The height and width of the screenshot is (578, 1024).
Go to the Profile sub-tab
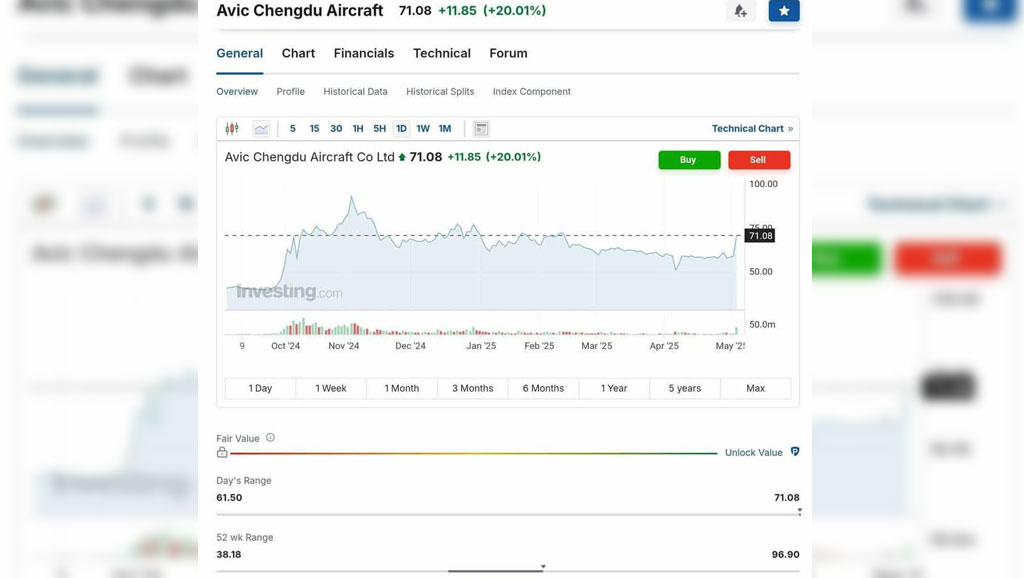[291, 91]
